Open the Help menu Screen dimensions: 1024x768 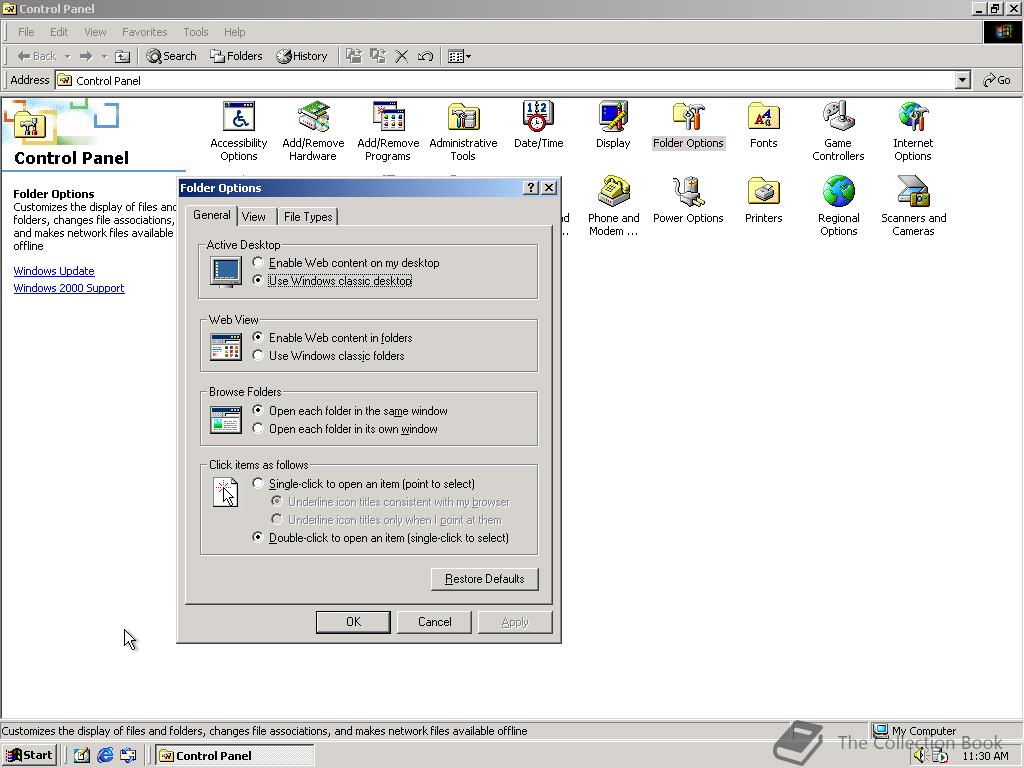pyautogui.click(x=234, y=32)
